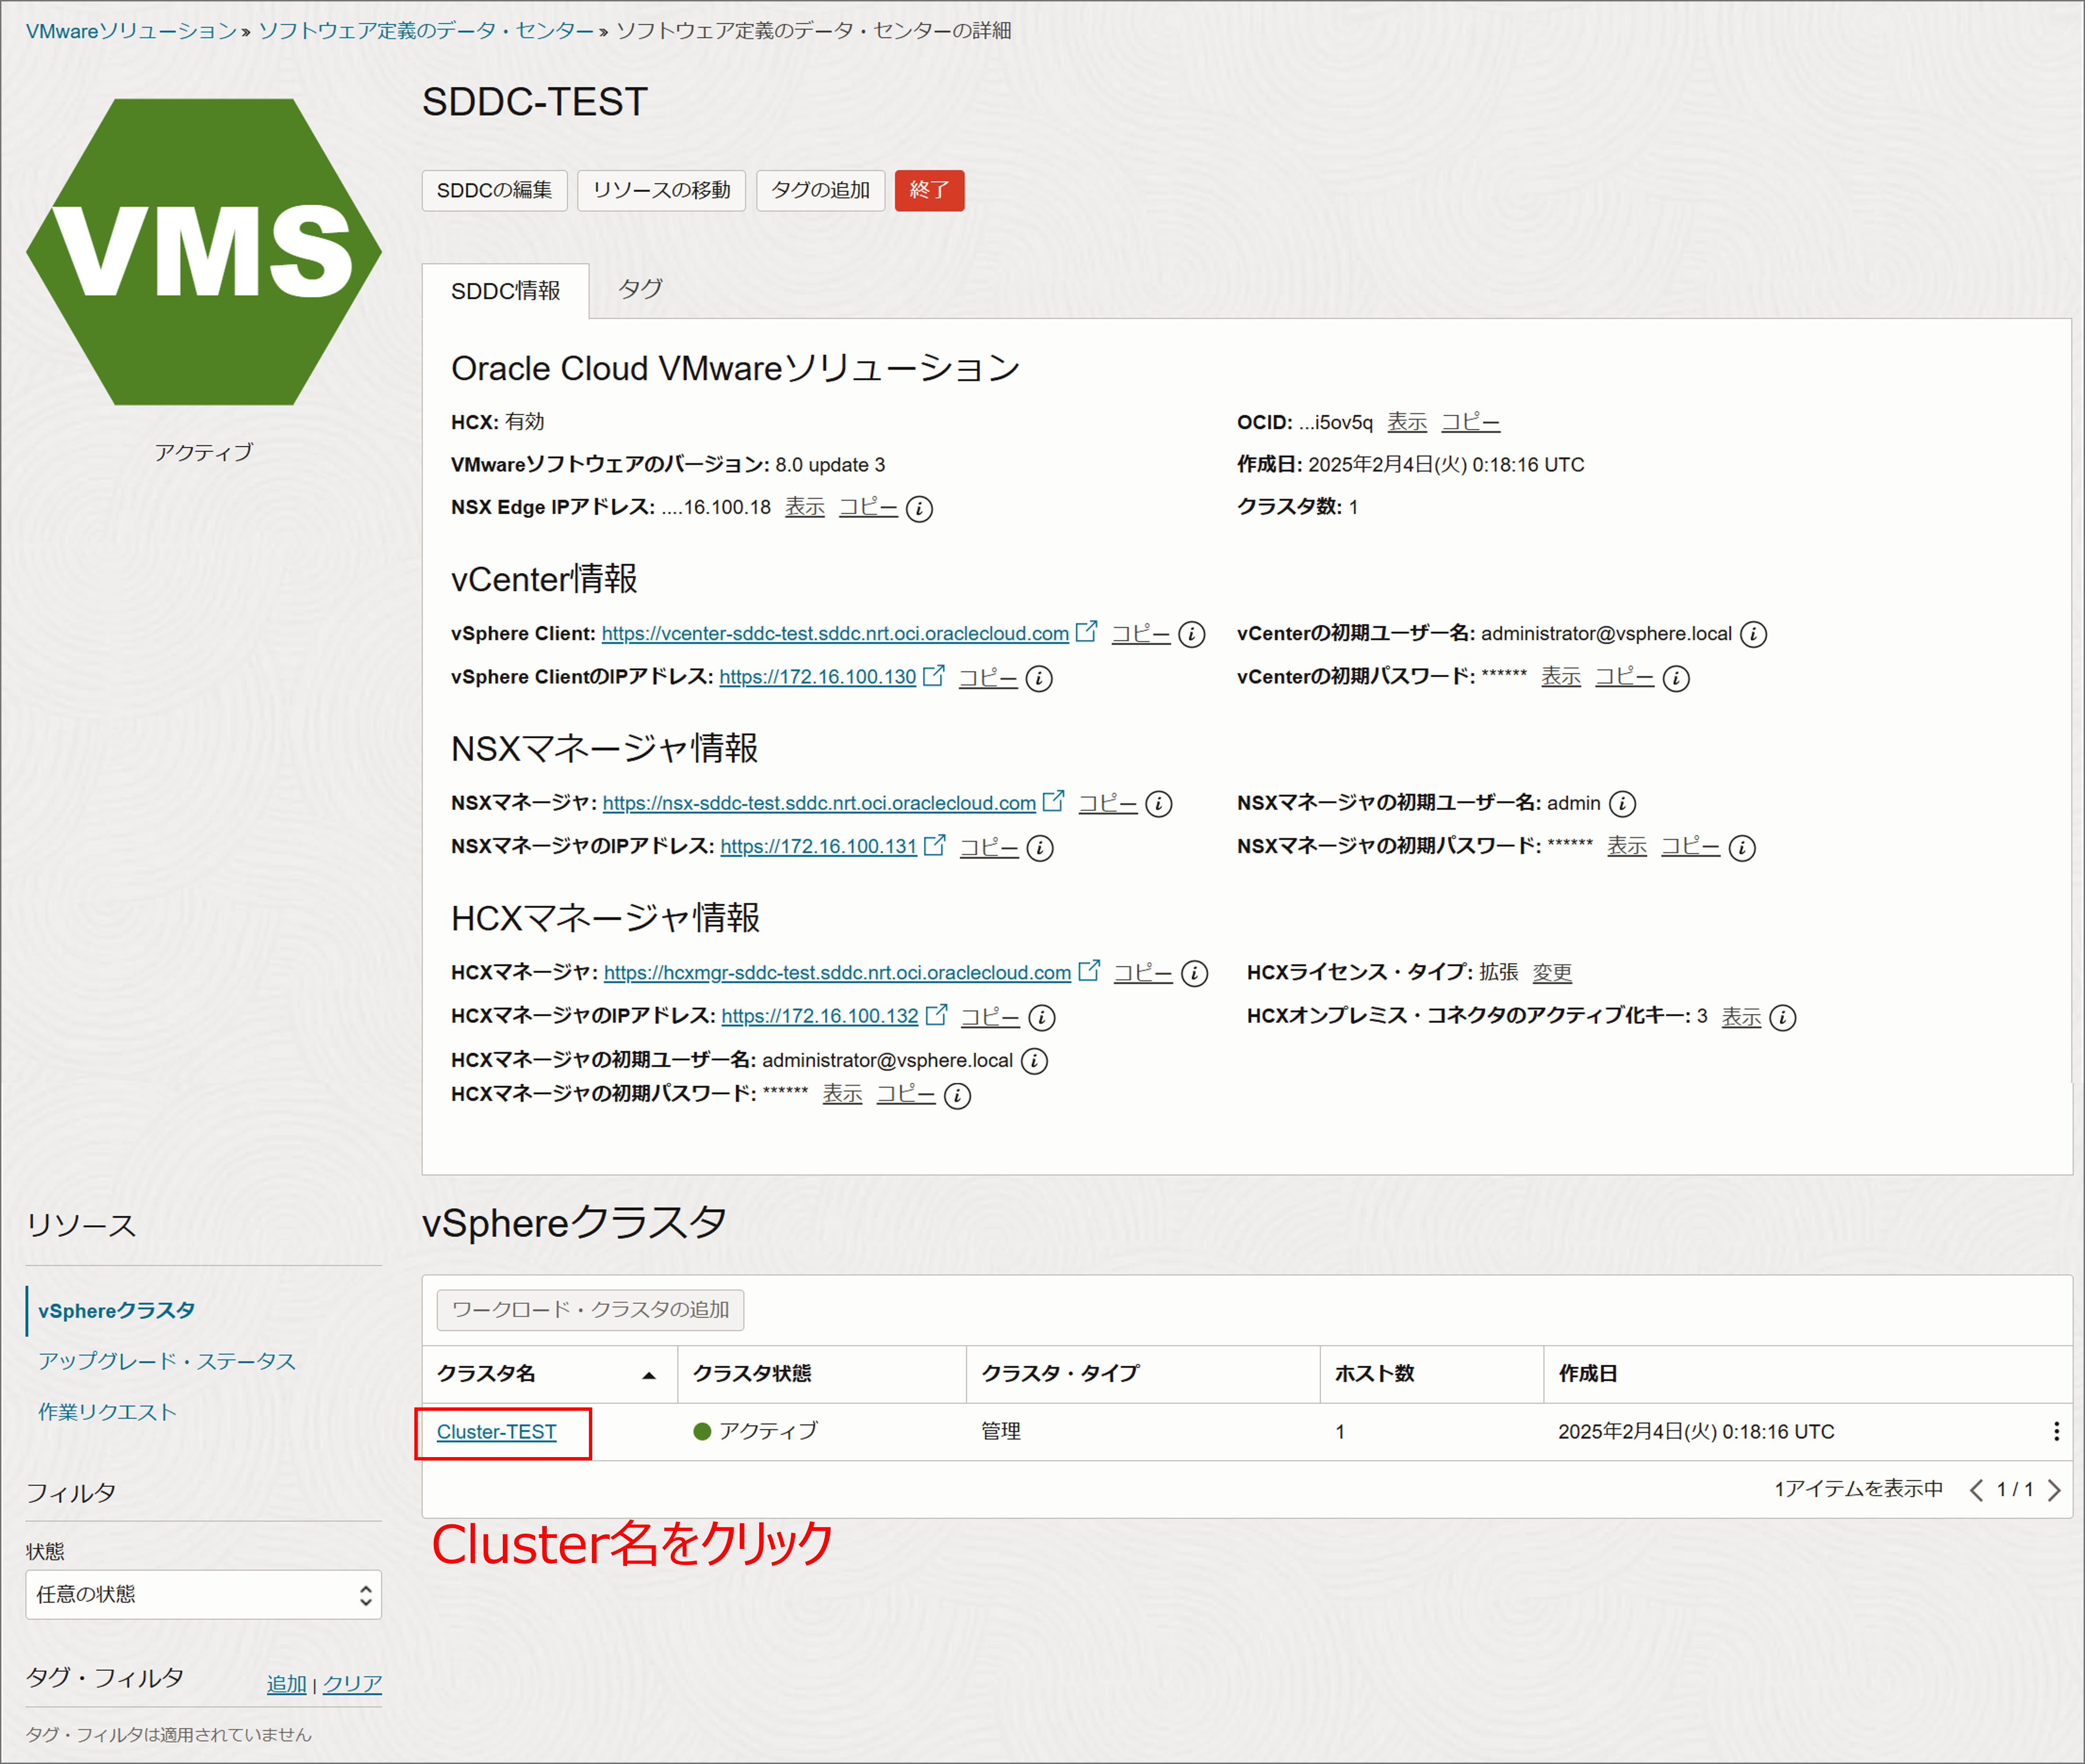Screen dimensions: 2085x1764
Task: Click info icon beside NSX Manager URL
Action: click(x=1159, y=804)
